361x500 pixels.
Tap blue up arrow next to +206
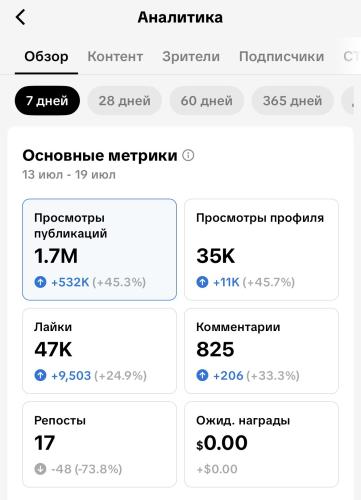[x=202, y=376]
